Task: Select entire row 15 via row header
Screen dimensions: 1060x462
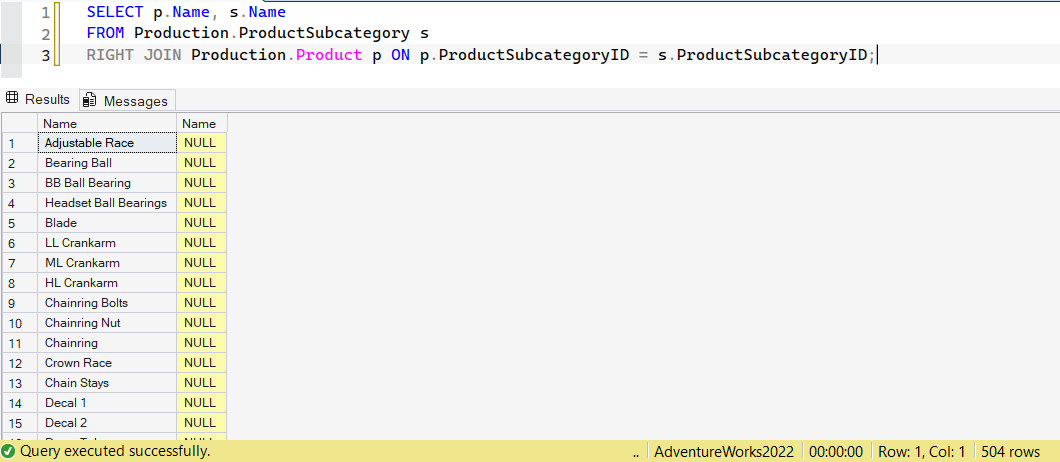Action: [x=20, y=423]
